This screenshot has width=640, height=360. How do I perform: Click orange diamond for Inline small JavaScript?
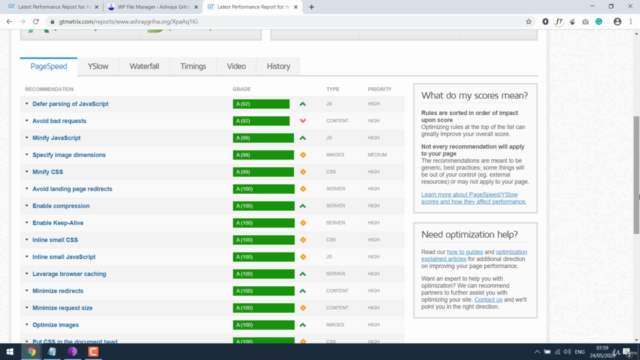303,257
